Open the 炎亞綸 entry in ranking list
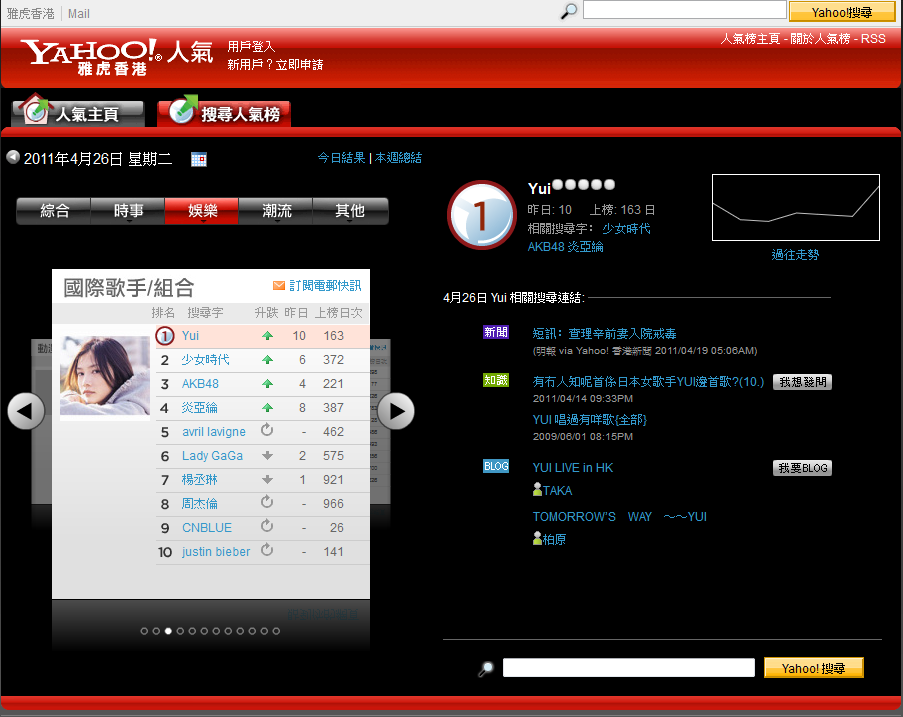903x717 pixels. tap(200, 408)
